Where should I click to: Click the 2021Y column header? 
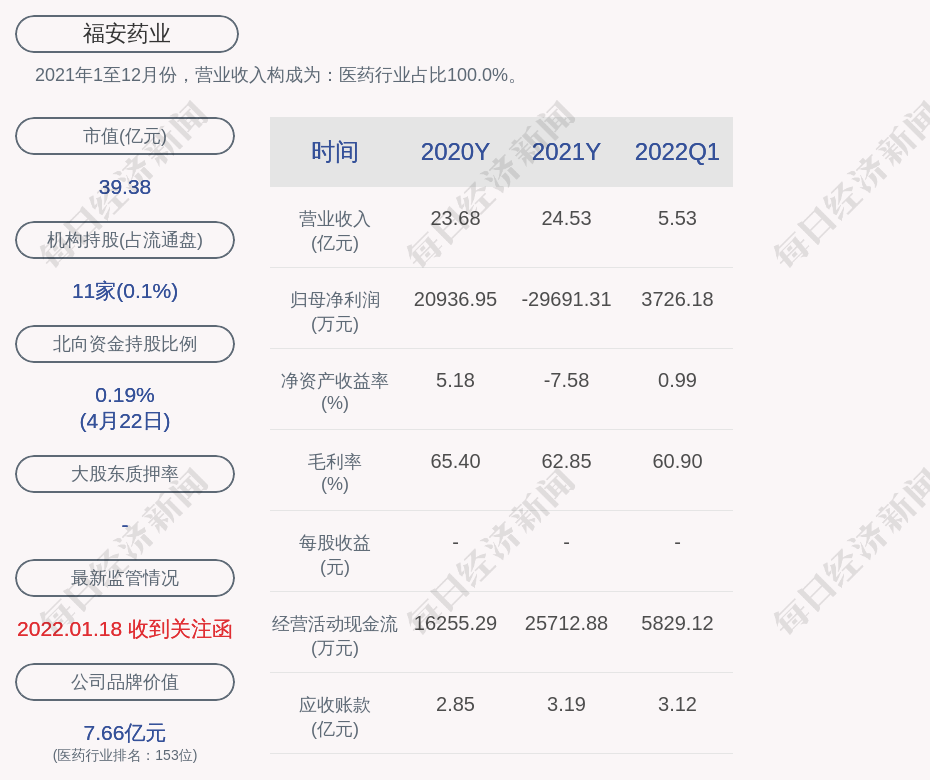point(566,152)
